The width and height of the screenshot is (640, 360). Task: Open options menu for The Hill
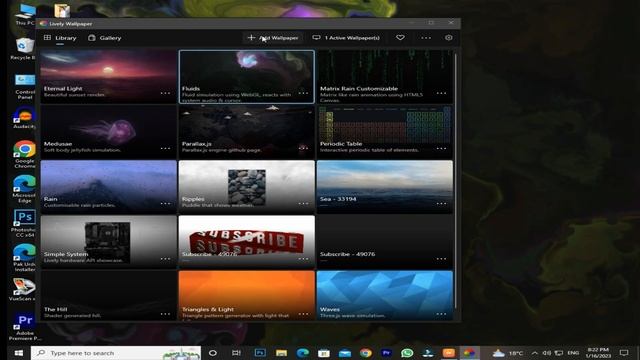coord(165,314)
